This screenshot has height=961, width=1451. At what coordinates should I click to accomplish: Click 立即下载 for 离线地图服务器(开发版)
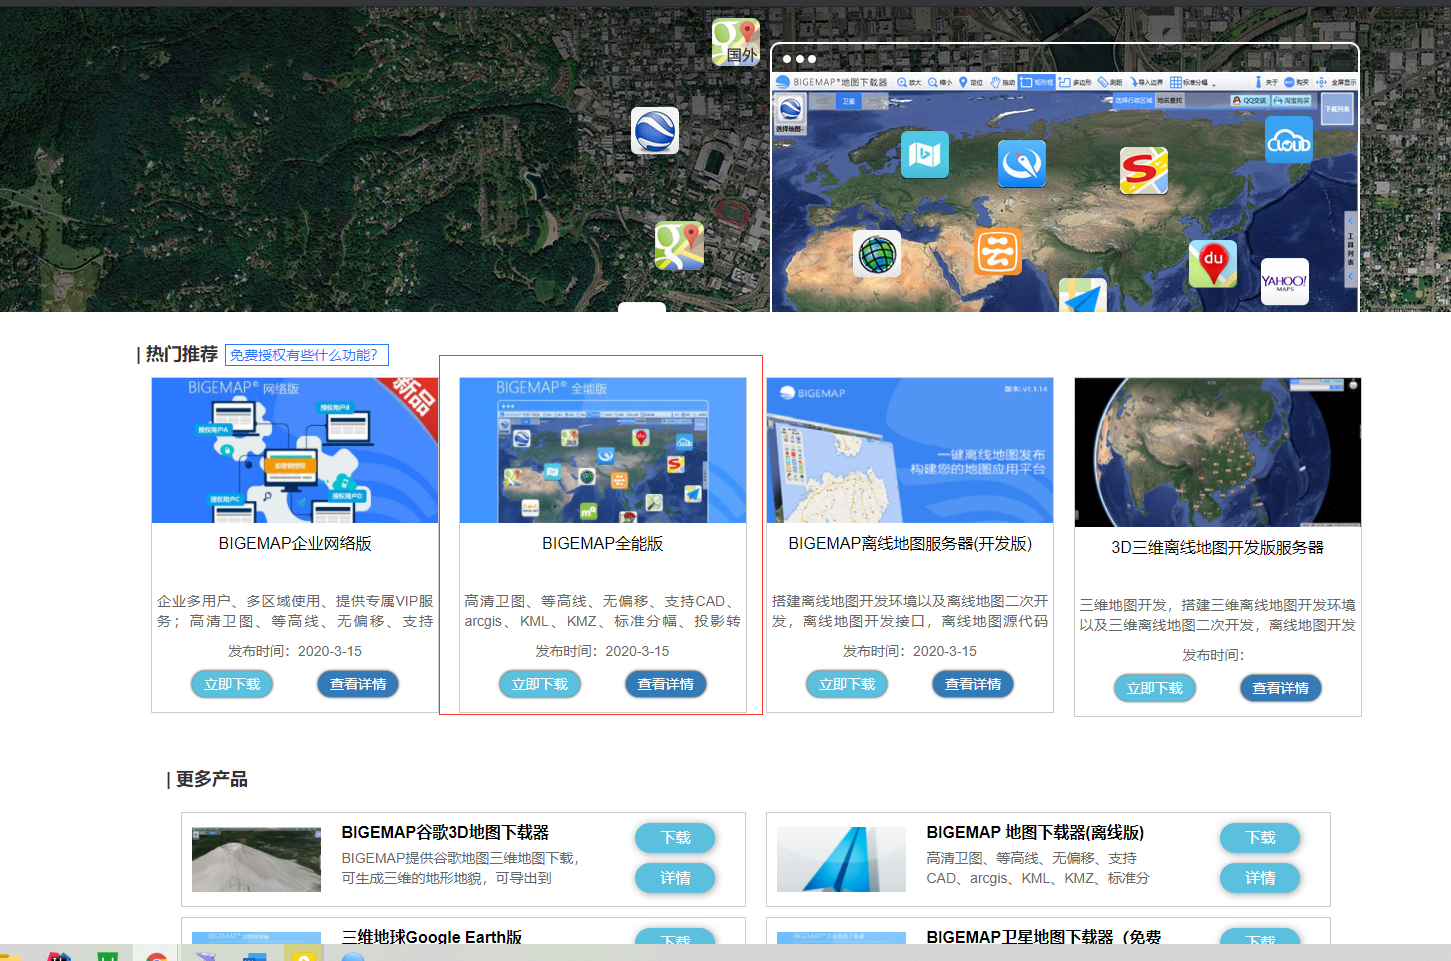(847, 684)
